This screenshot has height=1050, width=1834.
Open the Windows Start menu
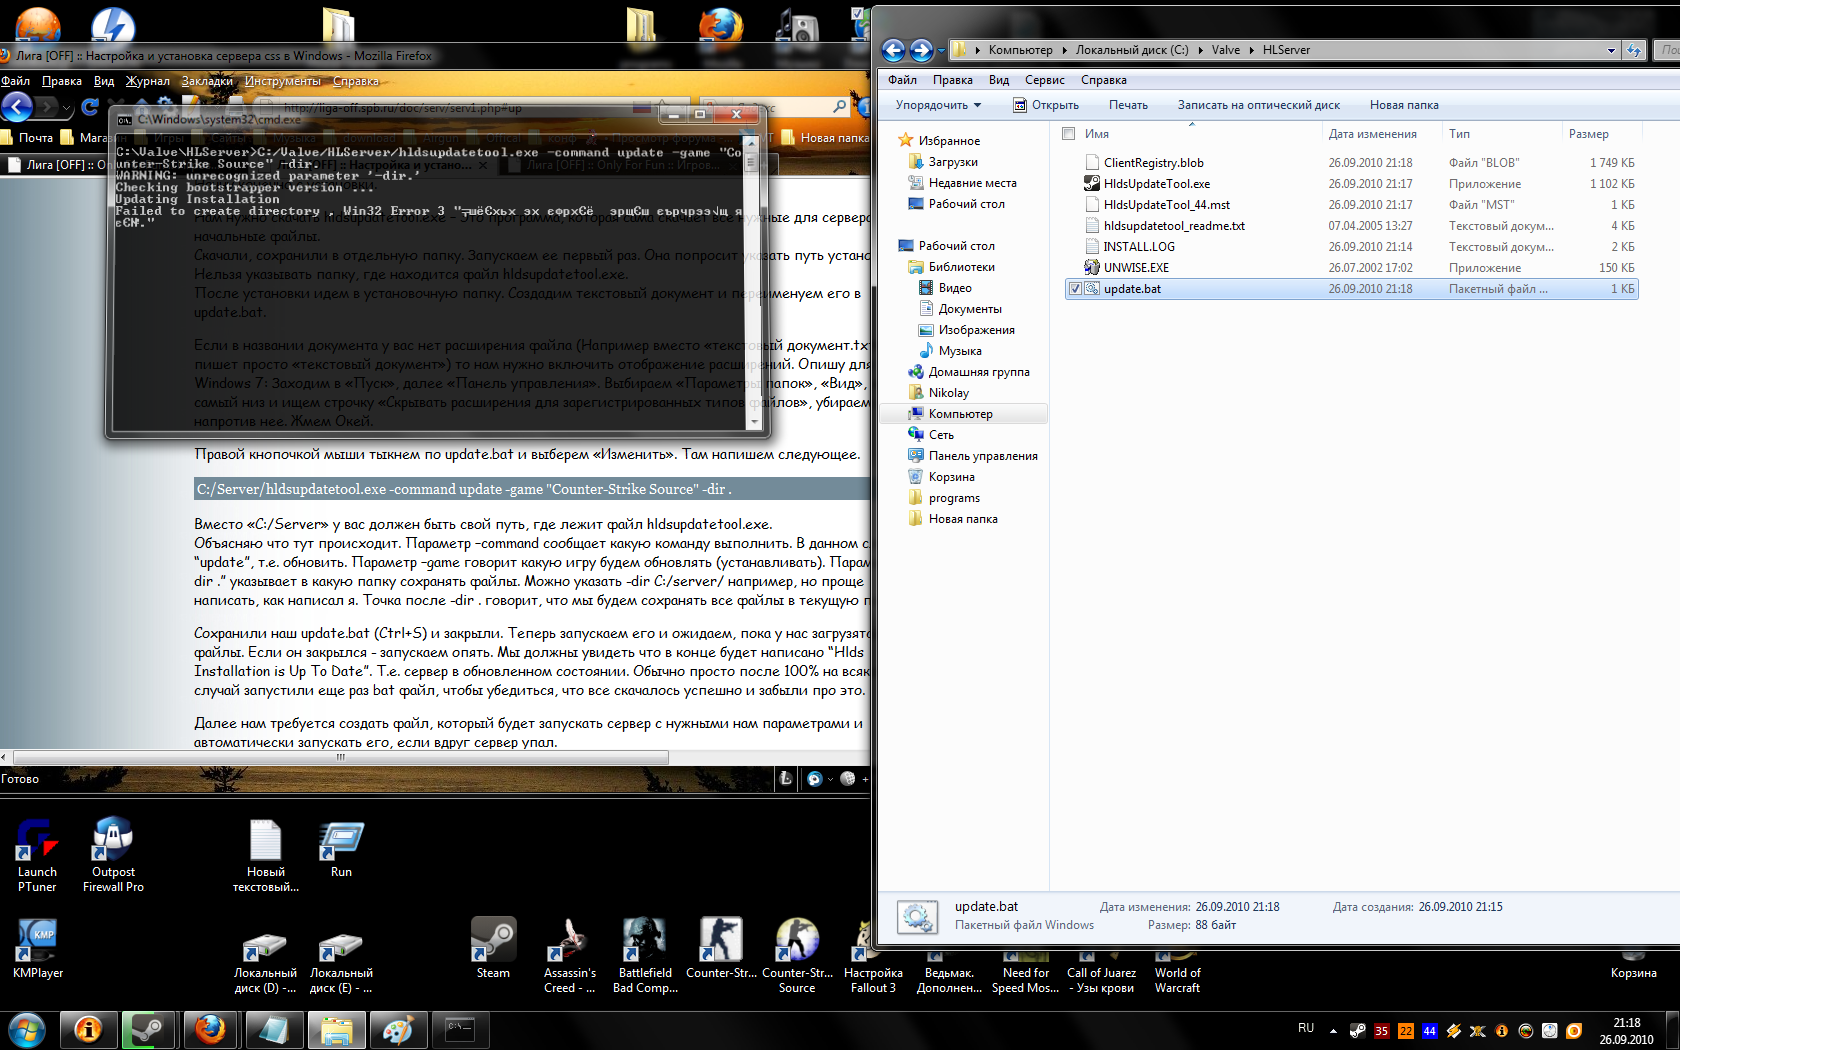[27, 1029]
